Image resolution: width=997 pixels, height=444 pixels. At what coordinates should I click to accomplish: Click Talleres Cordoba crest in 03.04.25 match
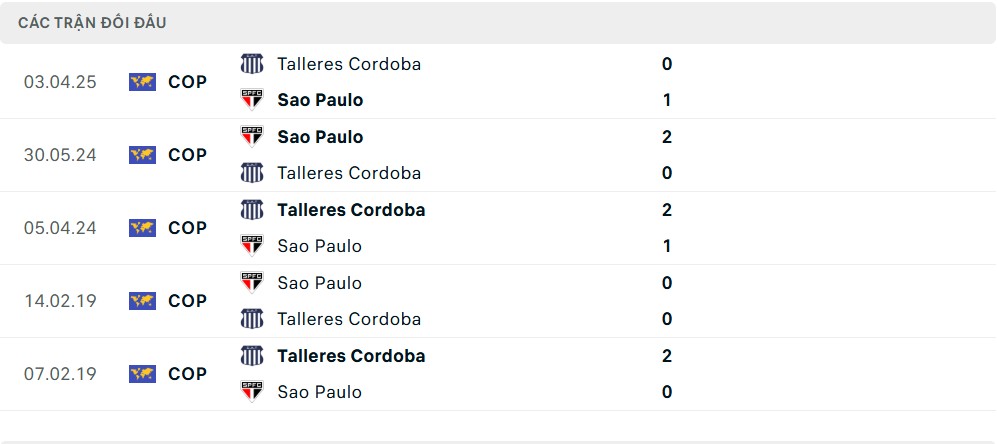252,64
